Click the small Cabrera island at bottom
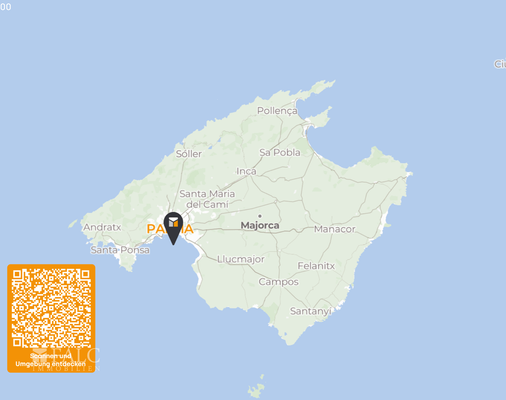 pyautogui.click(x=257, y=387)
